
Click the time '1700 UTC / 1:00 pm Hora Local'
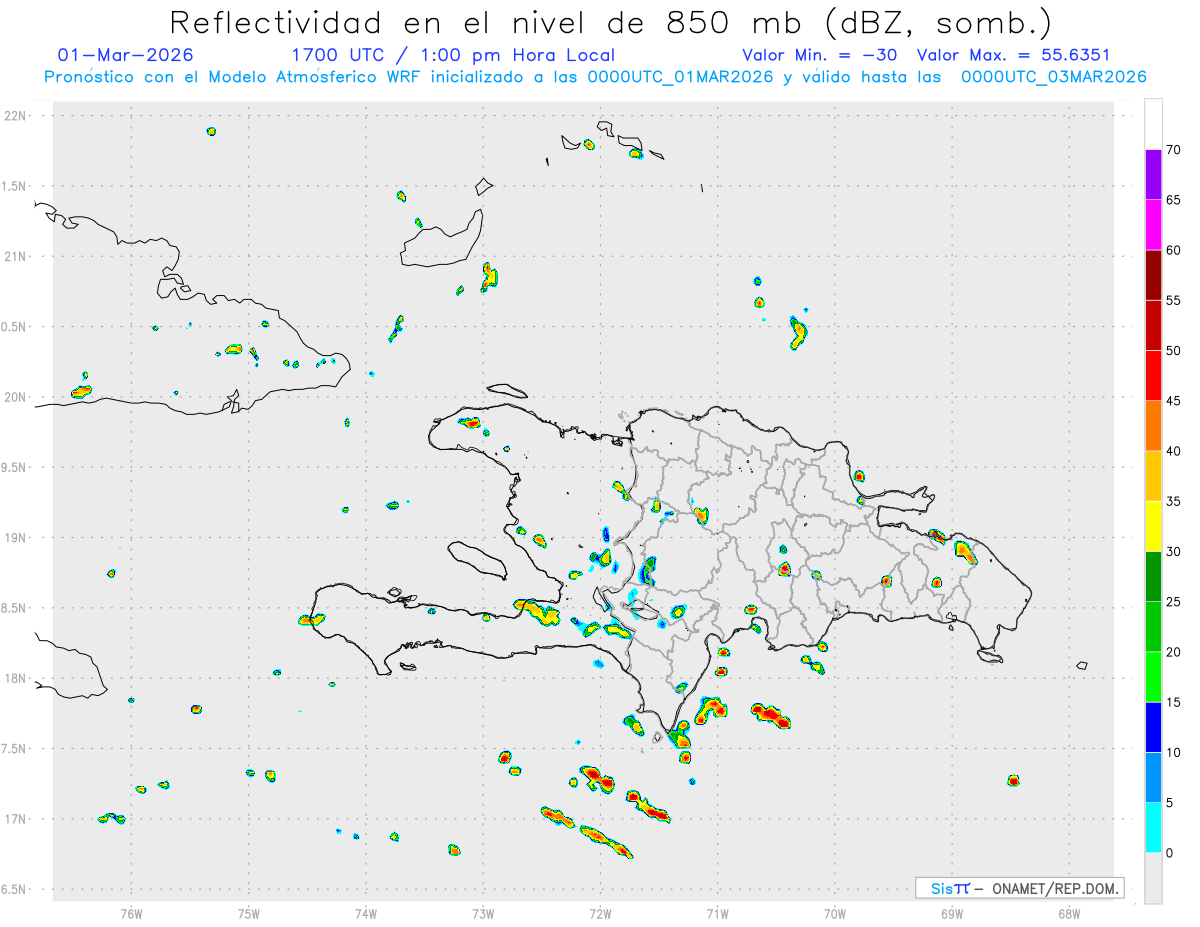pos(453,55)
